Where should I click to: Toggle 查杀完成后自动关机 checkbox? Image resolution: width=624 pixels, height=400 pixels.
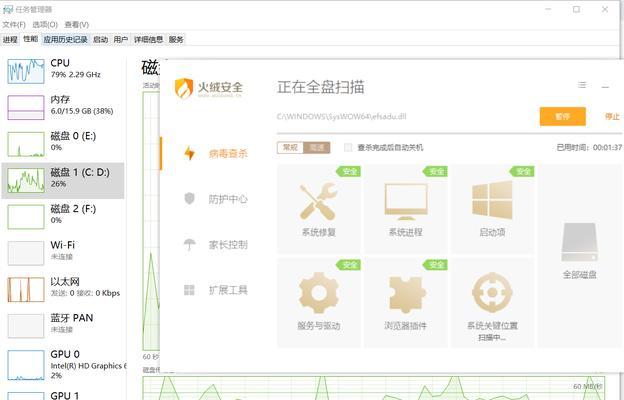348,148
